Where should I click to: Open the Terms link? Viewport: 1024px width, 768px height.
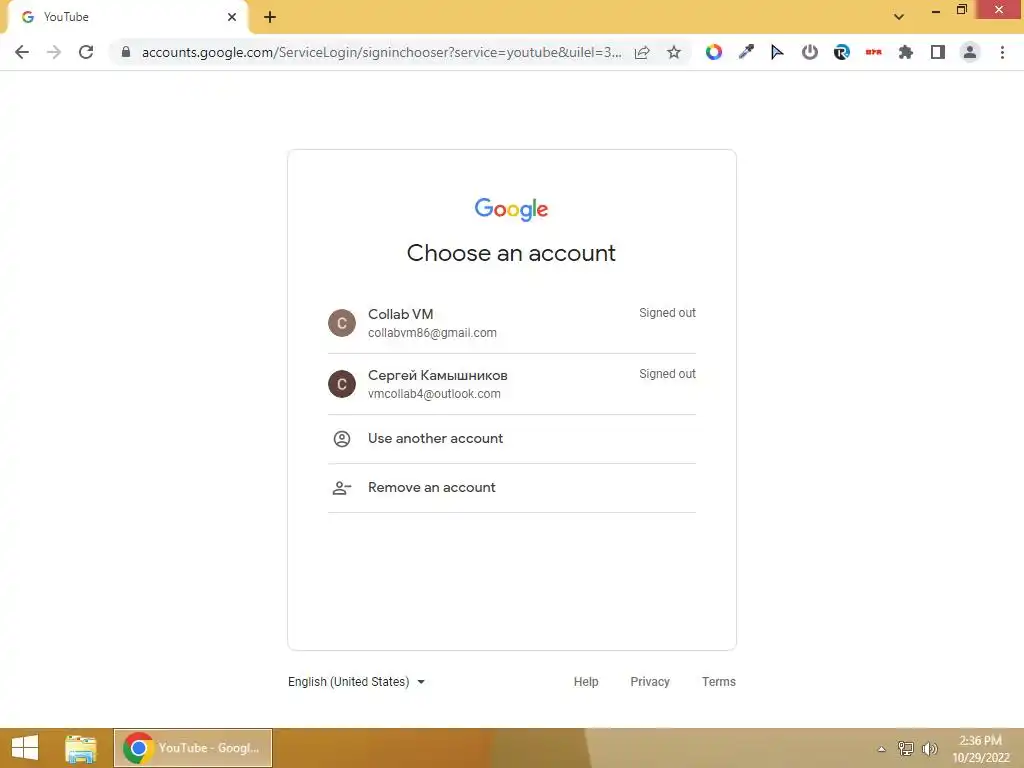pyautogui.click(x=718, y=682)
